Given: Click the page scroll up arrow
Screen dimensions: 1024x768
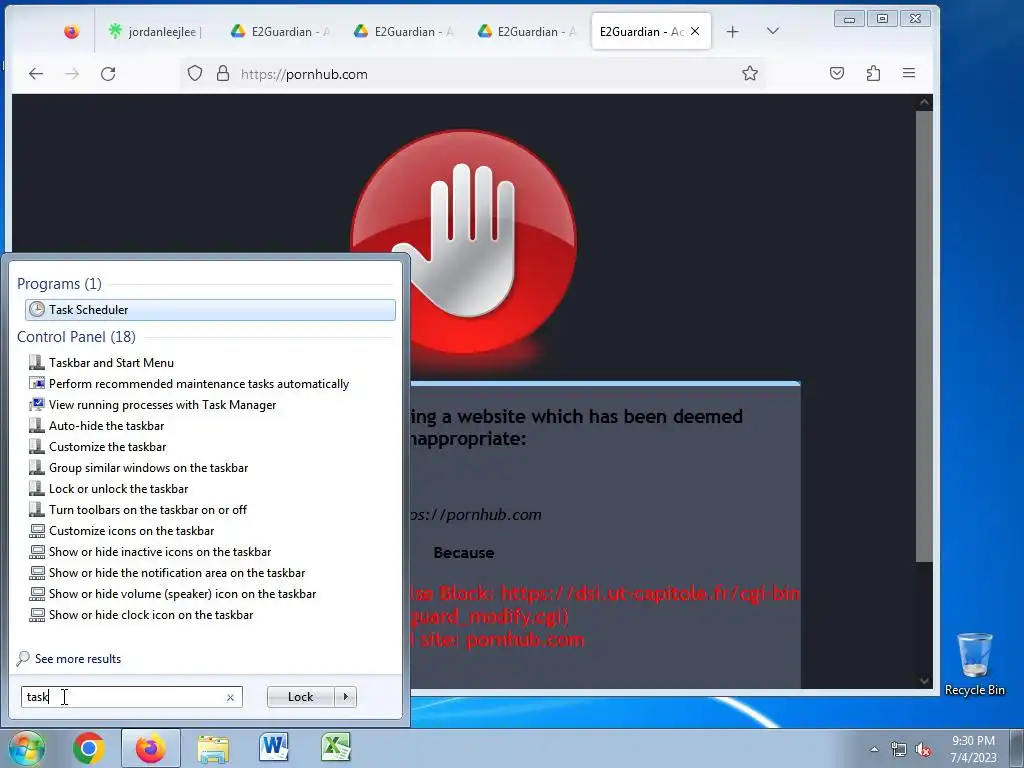Looking at the screenshot, I should (x=923, y=103).
